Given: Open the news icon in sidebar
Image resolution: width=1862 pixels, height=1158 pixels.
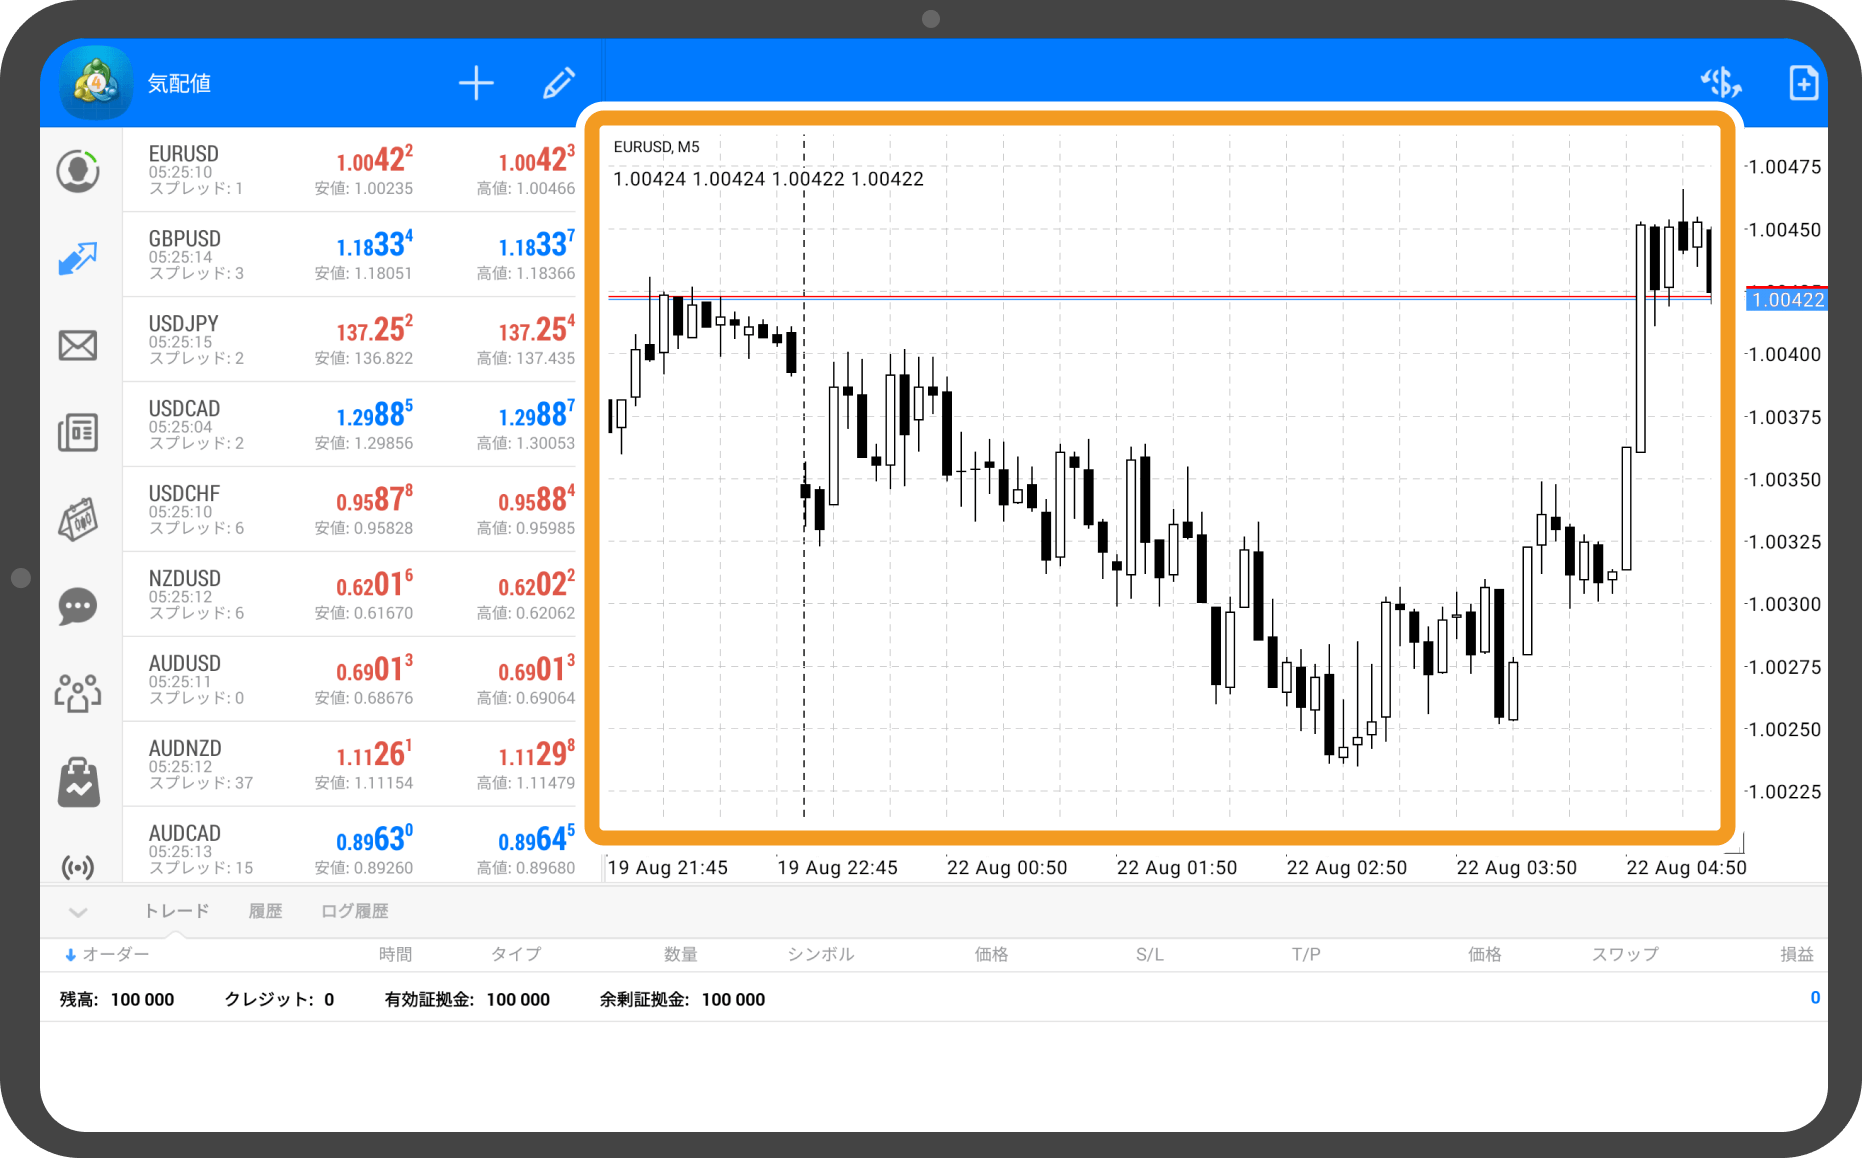Looking at the screenshot, I should click(x=78, y=433).
